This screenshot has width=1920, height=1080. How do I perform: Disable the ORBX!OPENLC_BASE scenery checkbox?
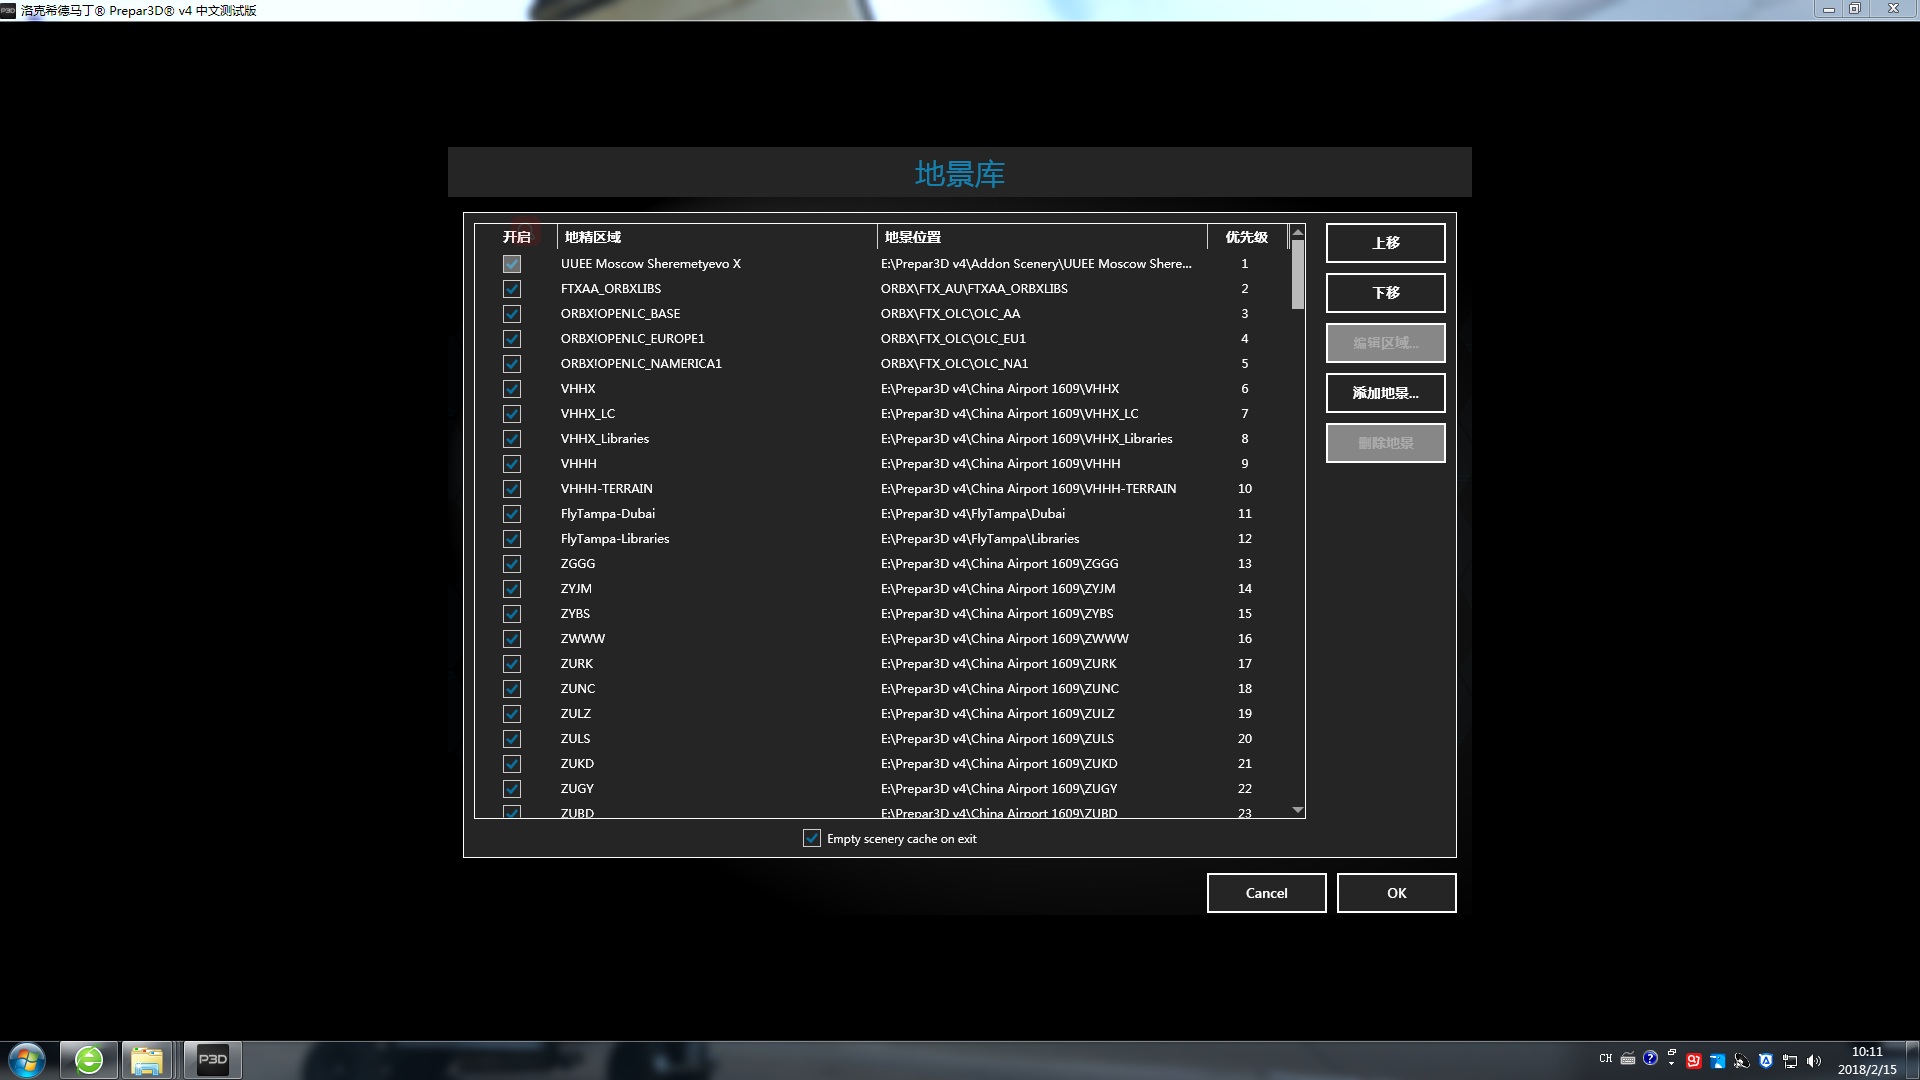[x=512, y=314]
